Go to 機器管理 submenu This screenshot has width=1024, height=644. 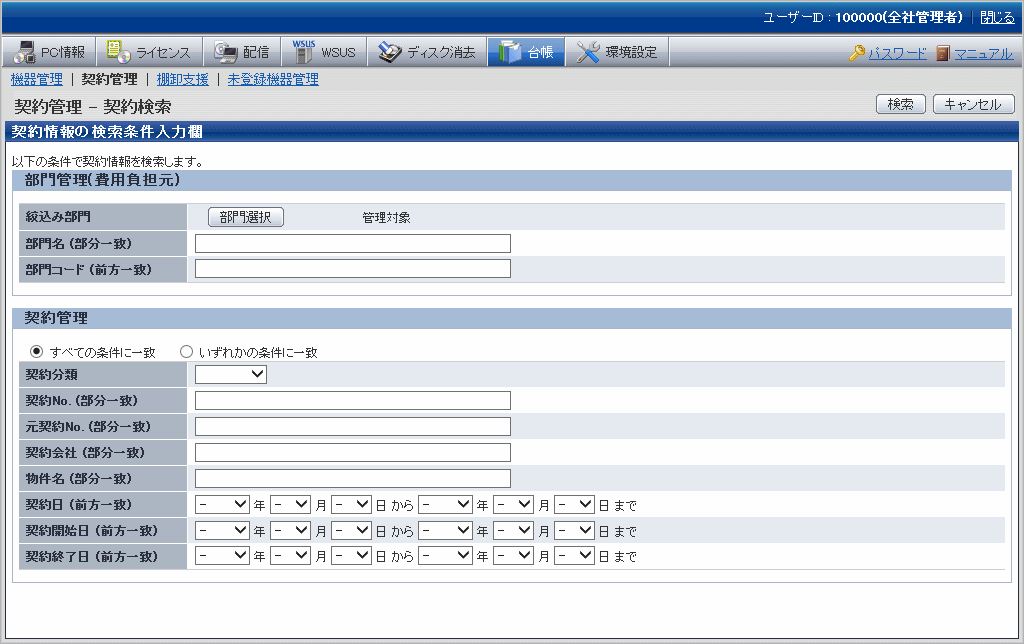point(36,79)
